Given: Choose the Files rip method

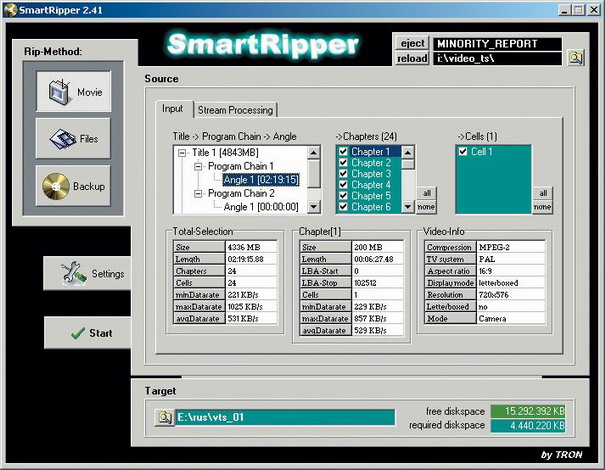Looking at the screenshot, I should (x=73, y=139).
